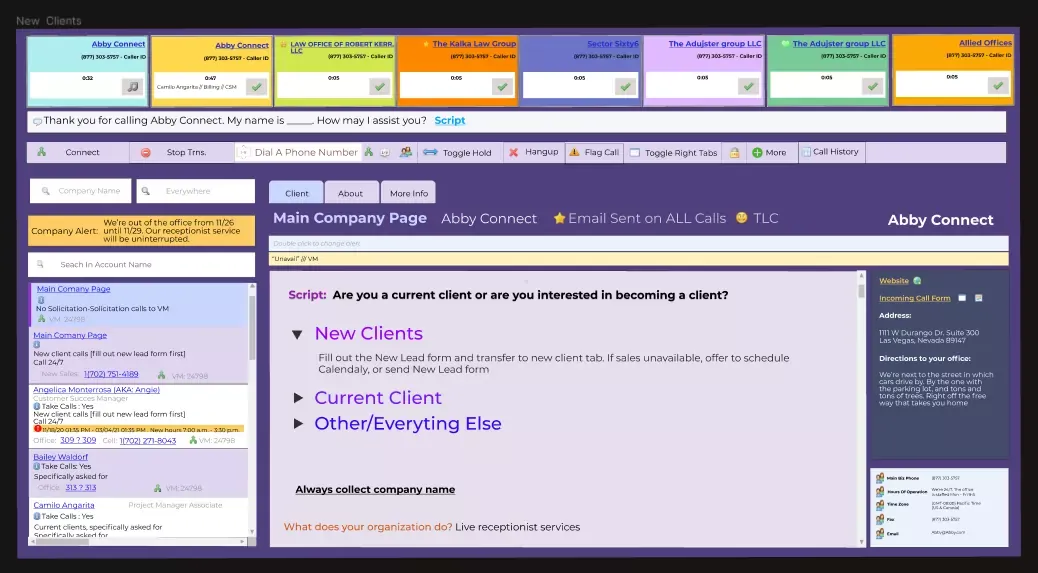Viewport: 1038px width, 573px height.
Task: Click the Script link in greeting bar
Action: 449,120
